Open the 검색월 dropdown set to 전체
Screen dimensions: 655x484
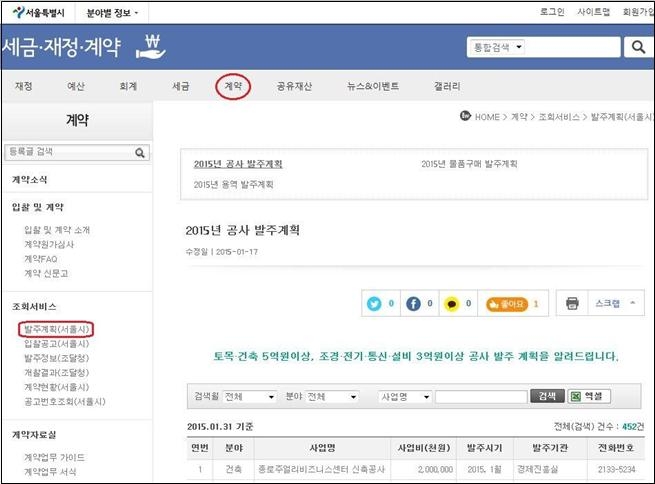click(x=249, y=397)
